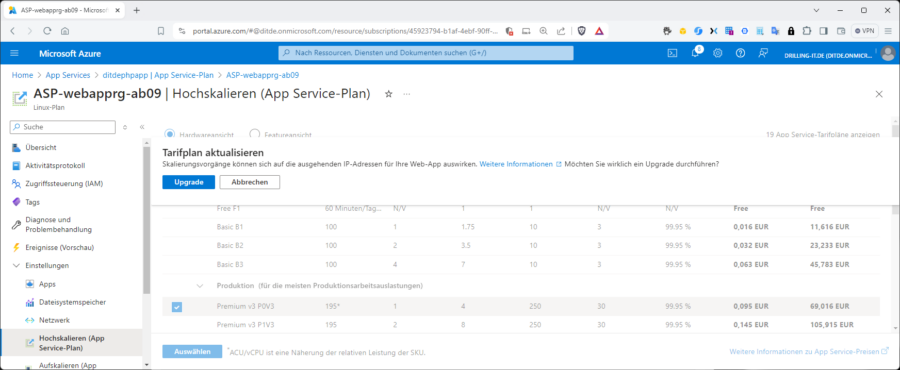
Task: Collapse the sidebar with double chevron
Action: pos(142,127)
